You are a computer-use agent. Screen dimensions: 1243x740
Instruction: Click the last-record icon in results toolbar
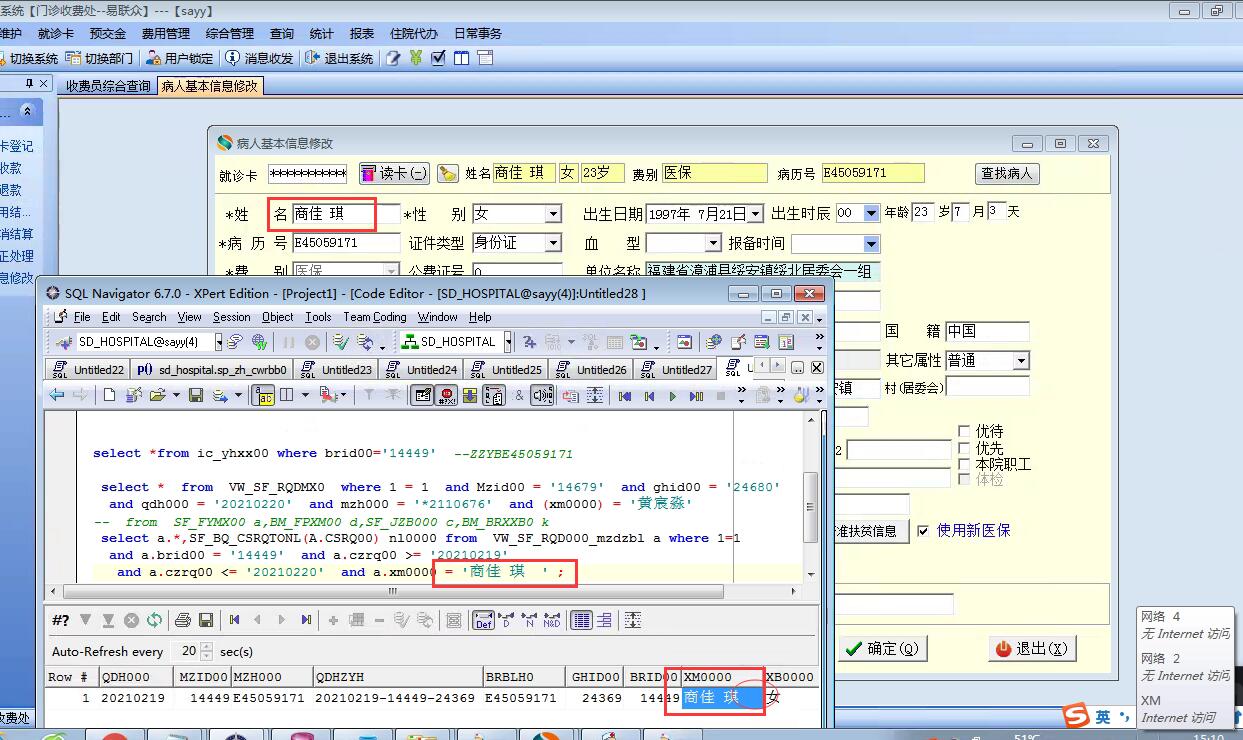click(306, 620)
